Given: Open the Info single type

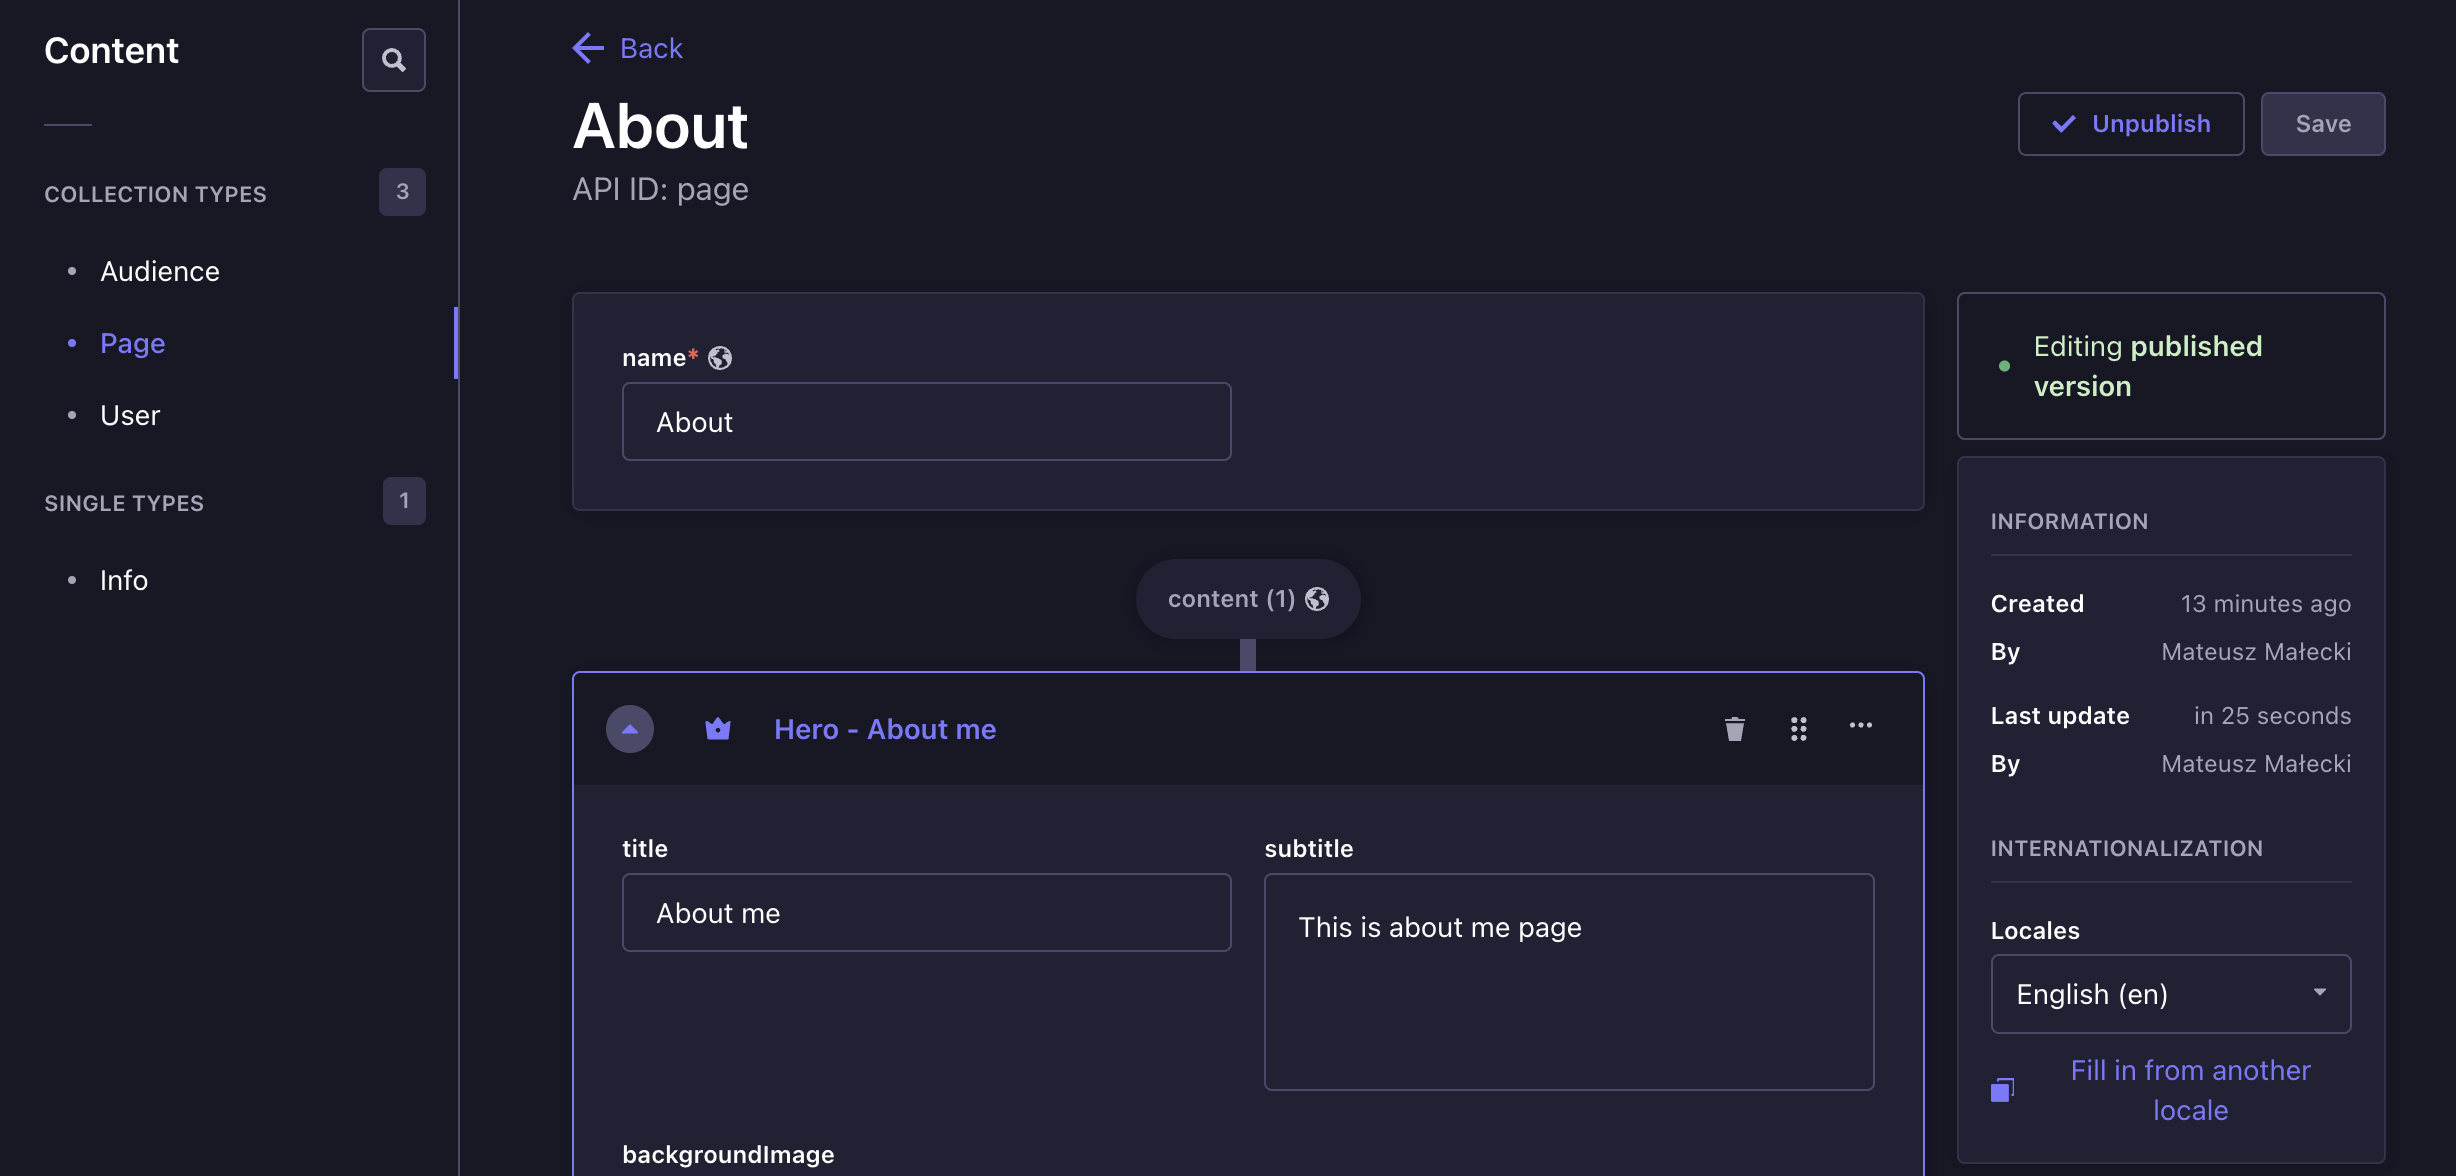Looking at the screenshot, I should point(124,580).
